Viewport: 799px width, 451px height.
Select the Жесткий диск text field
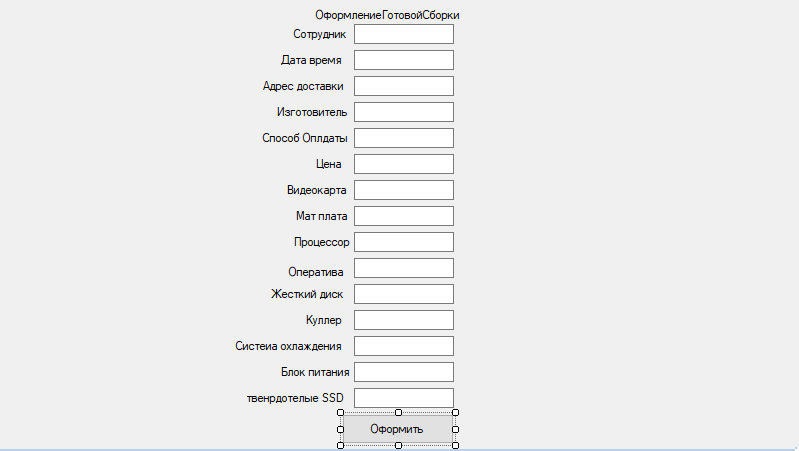pyautogui.click(x=404, y=294)
